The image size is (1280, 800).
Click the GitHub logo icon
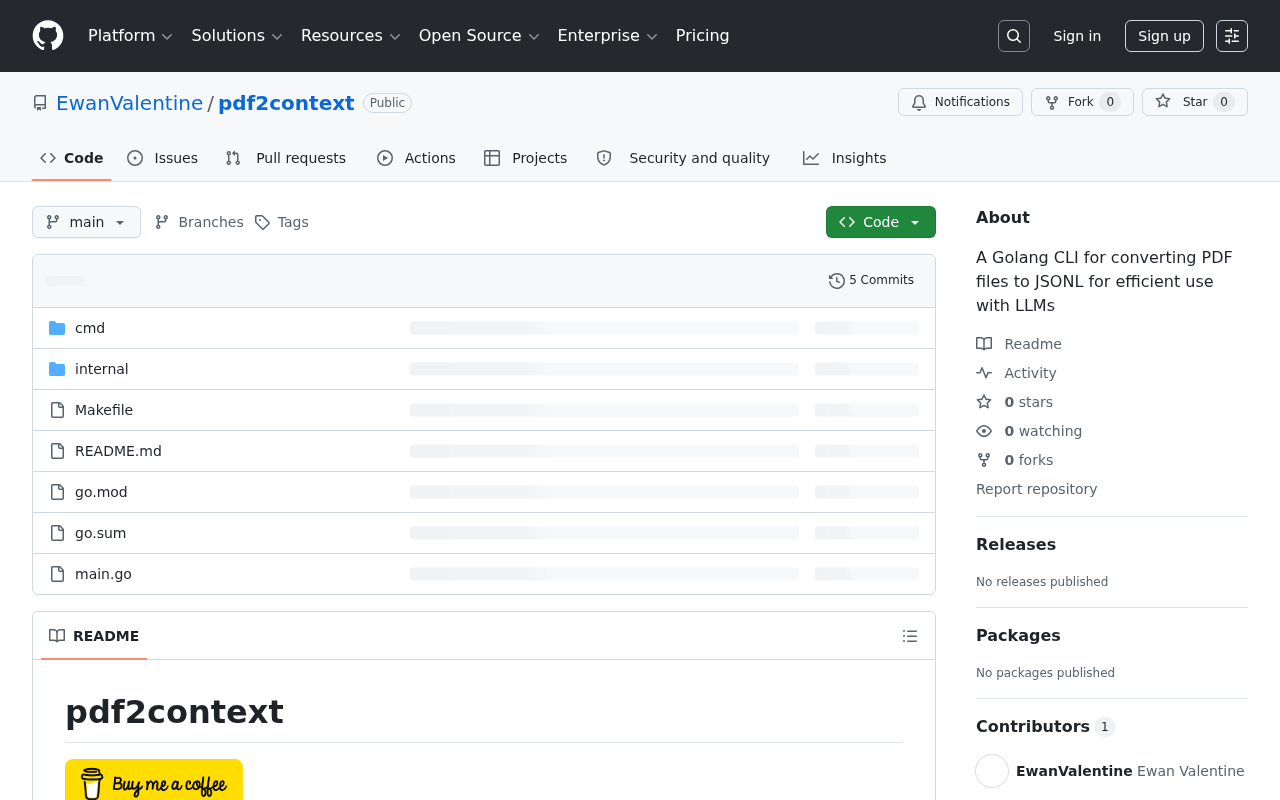click(x=48, y=36)
